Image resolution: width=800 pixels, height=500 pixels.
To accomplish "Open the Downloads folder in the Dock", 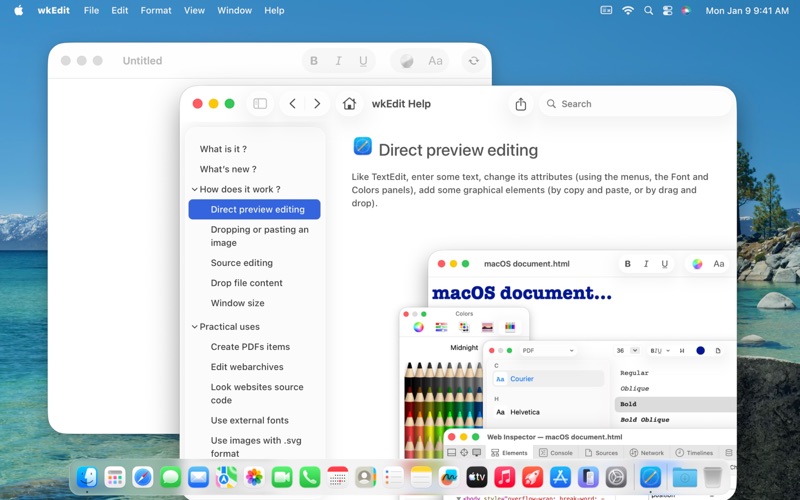I will [685, 478].
